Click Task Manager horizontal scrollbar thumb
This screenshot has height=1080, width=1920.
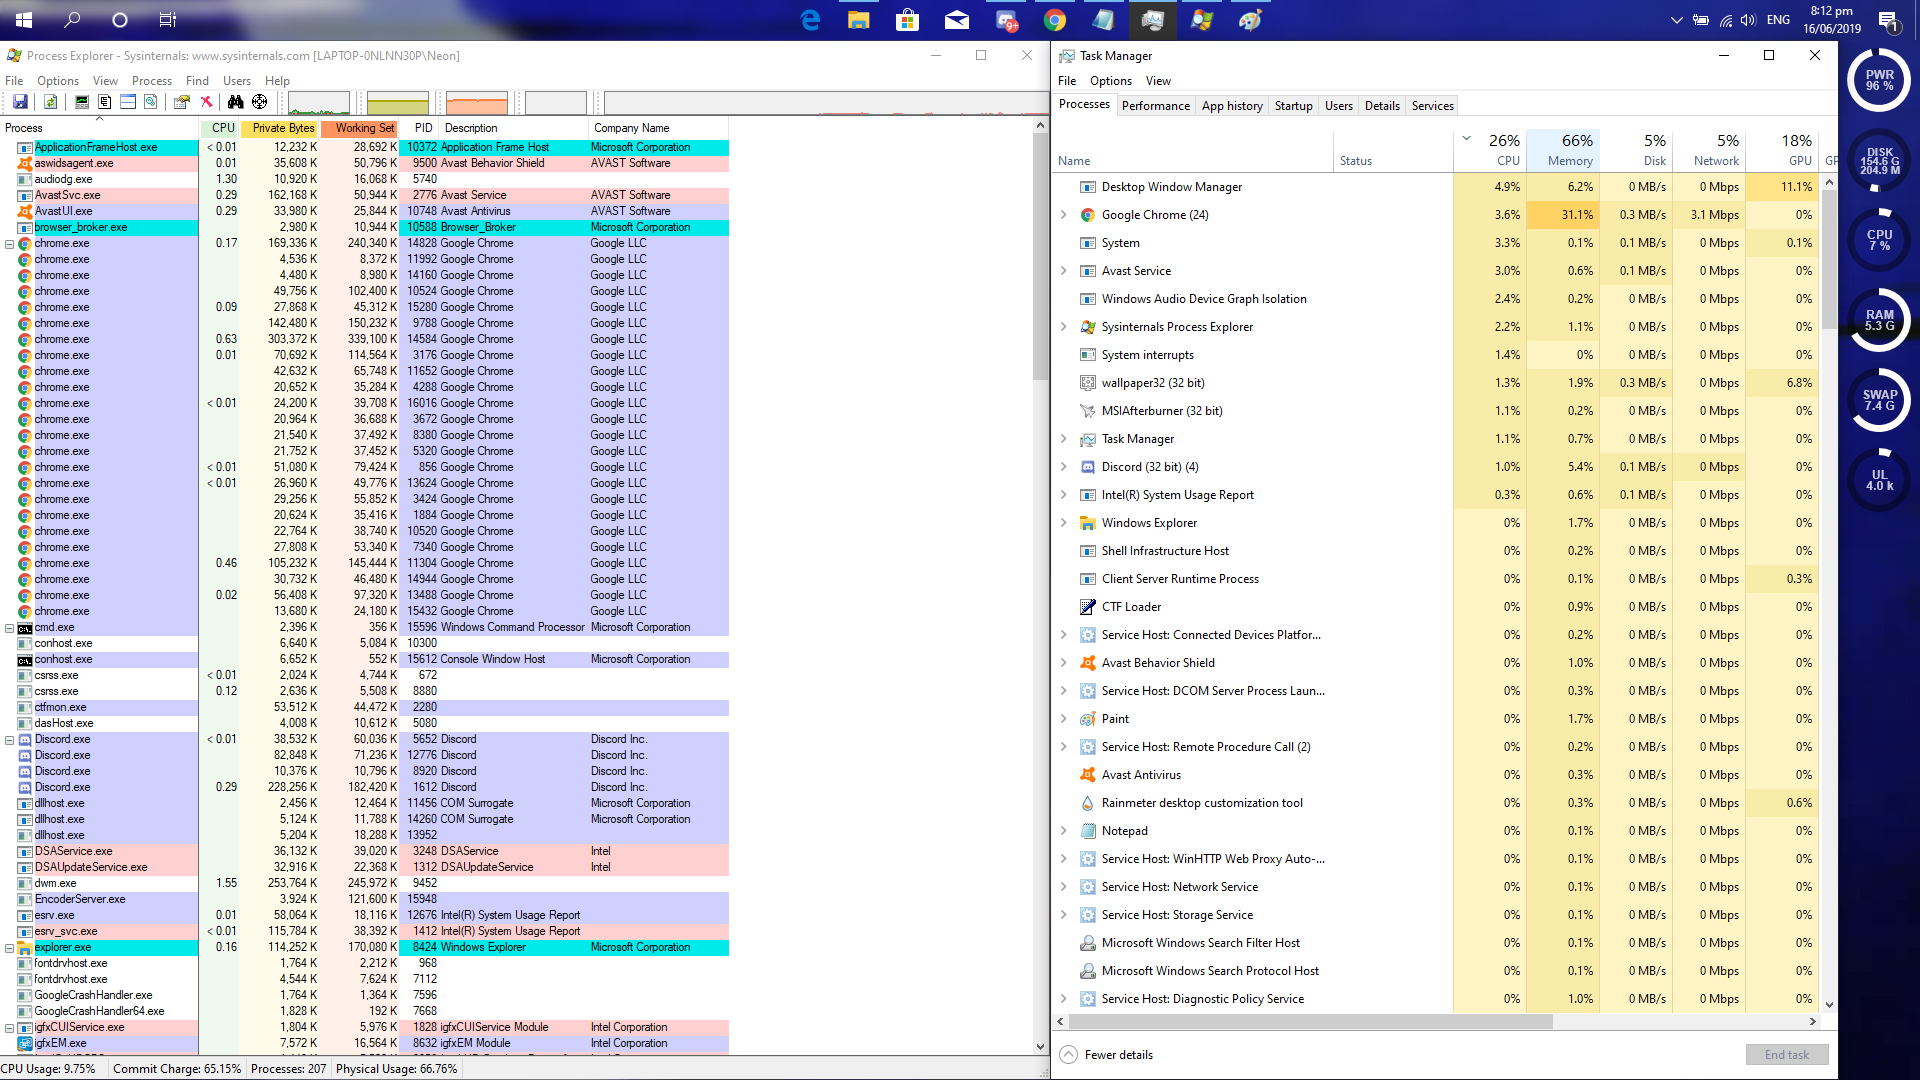coord(1310,1022)
